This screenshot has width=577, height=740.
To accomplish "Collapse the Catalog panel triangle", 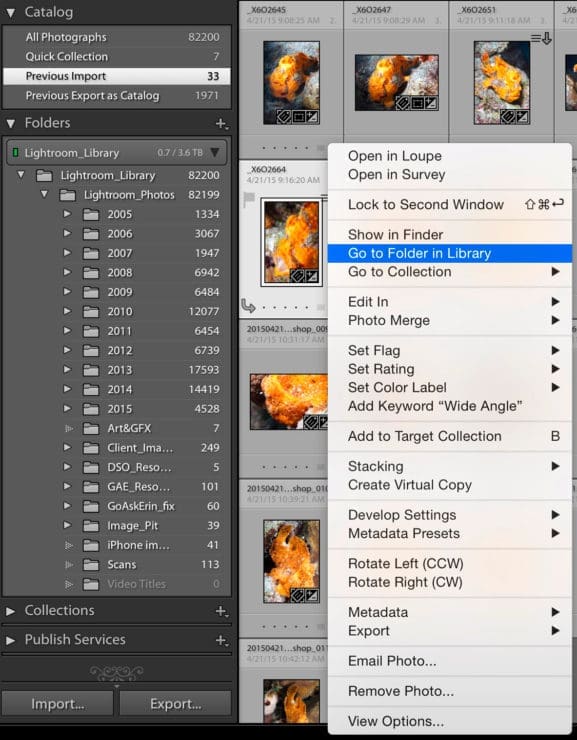I will pos(10,13).
